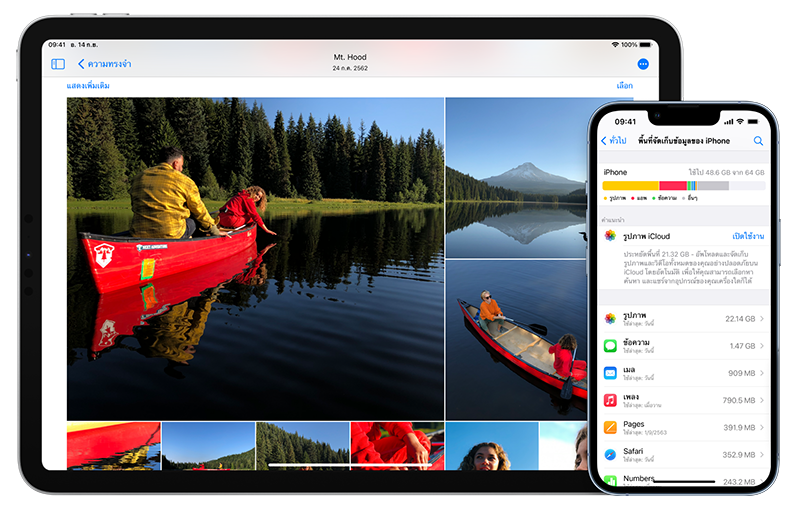Open the Mt. Hood mountain reflection photo

516,177
